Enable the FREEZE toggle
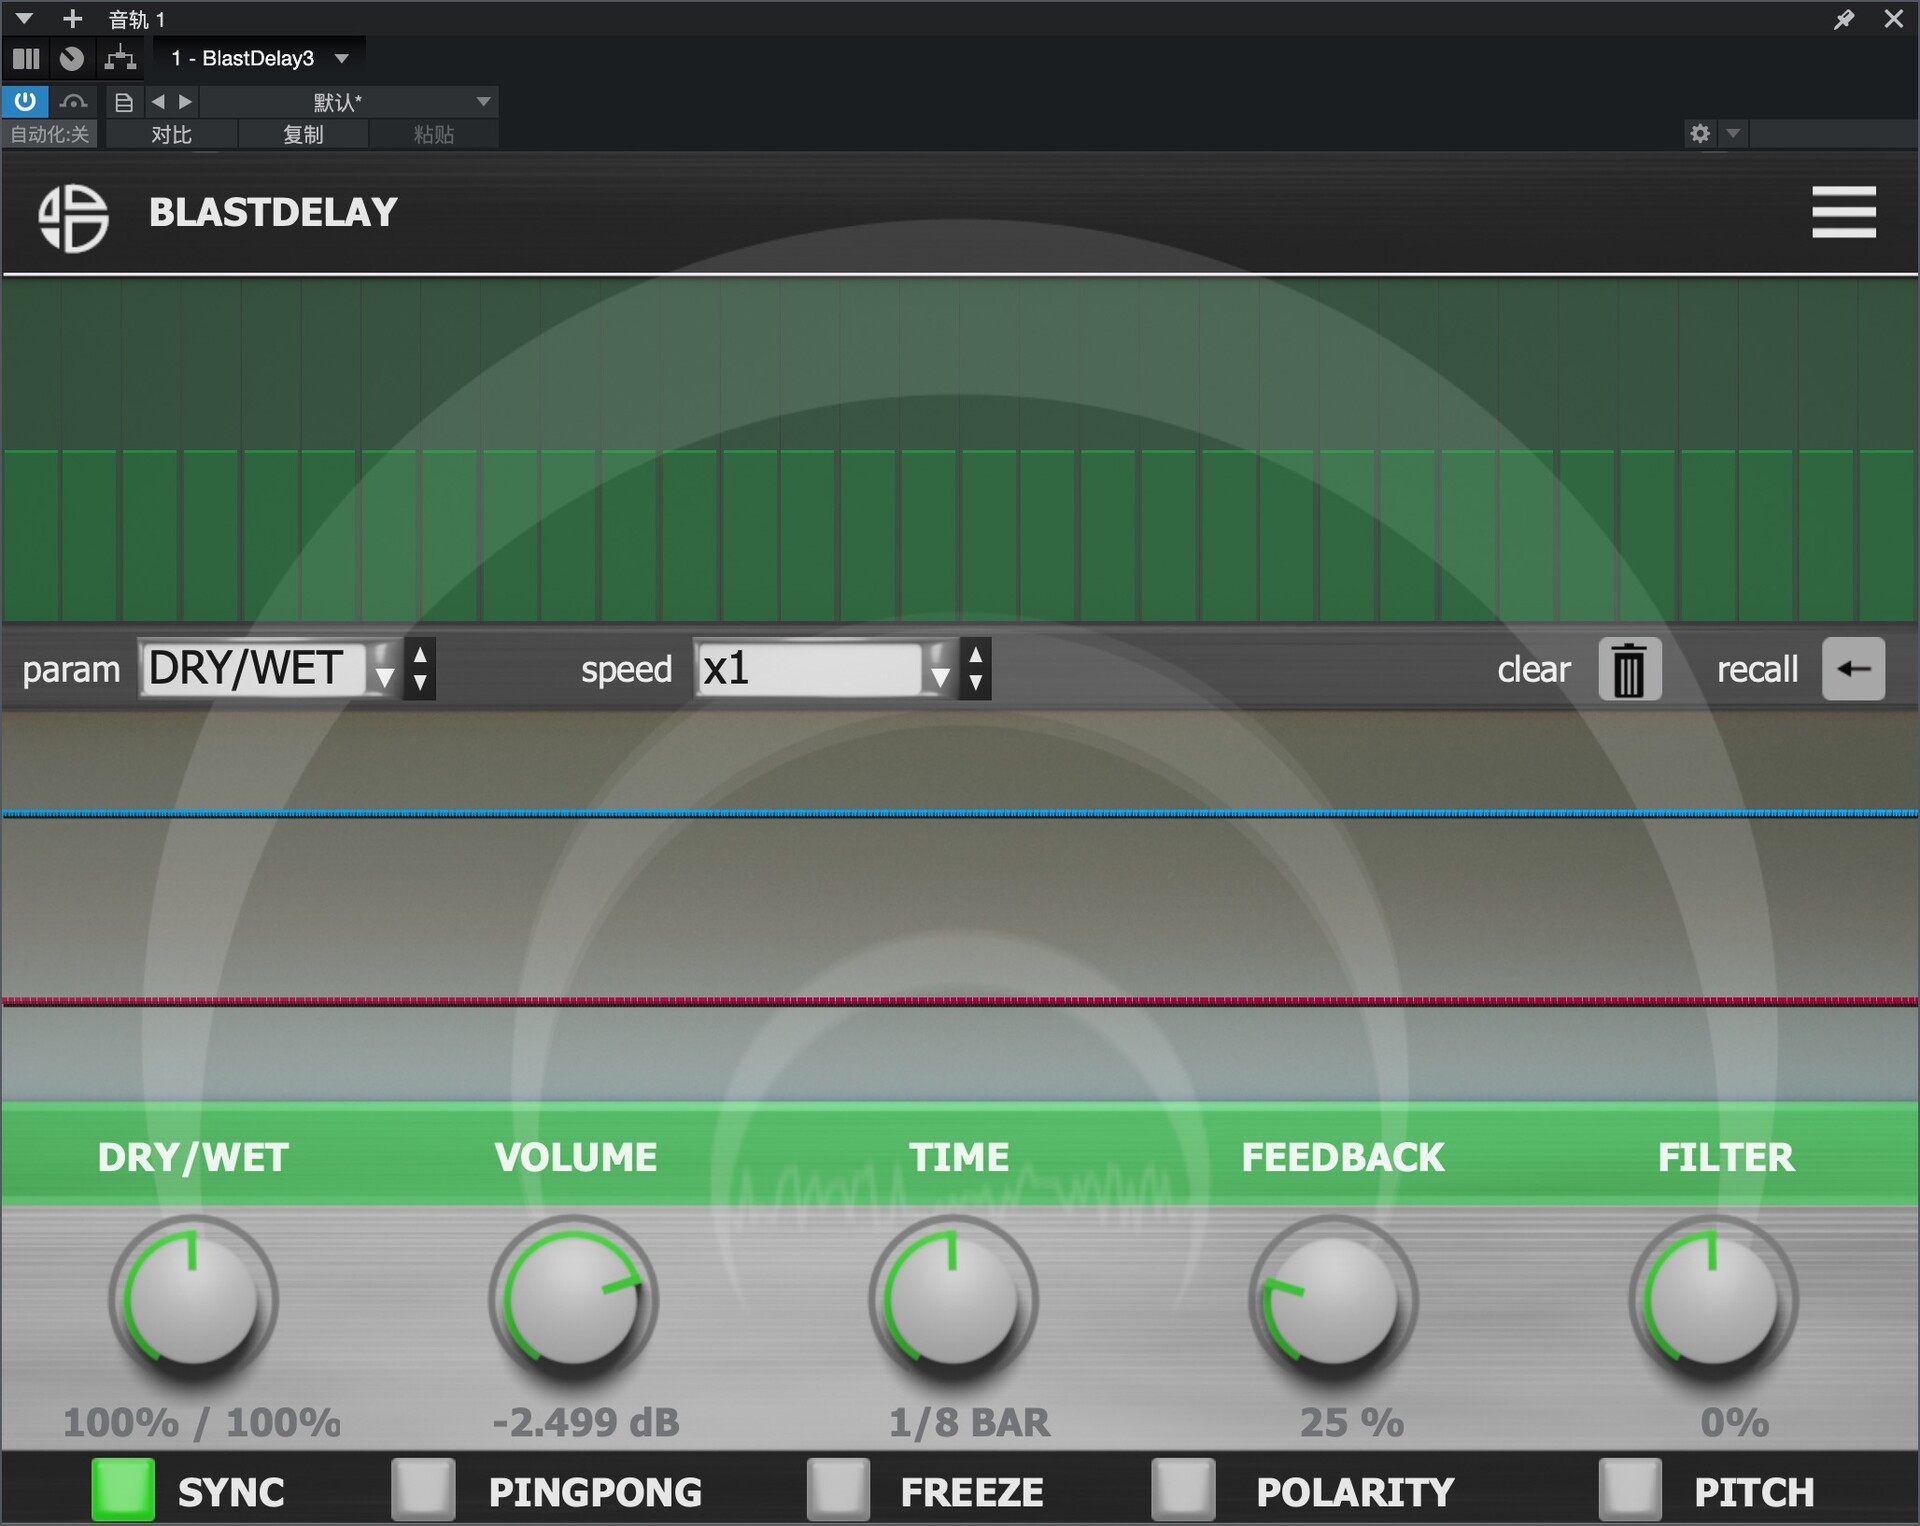 coord(838,1490)
